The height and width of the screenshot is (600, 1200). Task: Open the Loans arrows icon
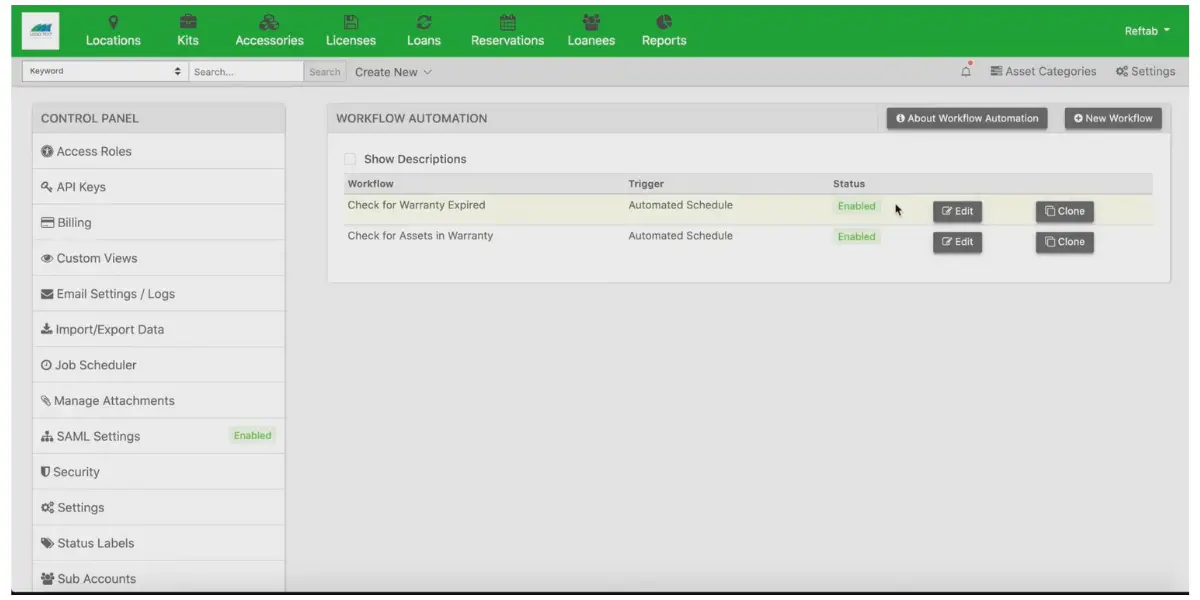coord(424,21)
